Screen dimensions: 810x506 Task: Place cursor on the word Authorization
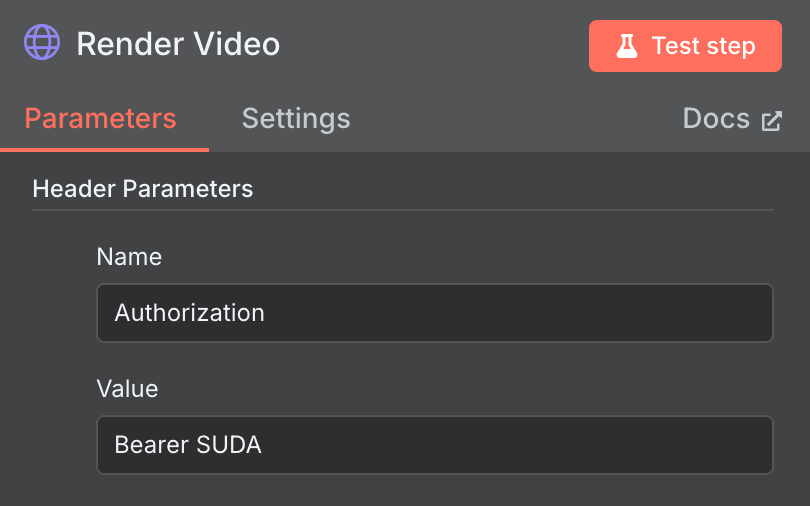189,313
